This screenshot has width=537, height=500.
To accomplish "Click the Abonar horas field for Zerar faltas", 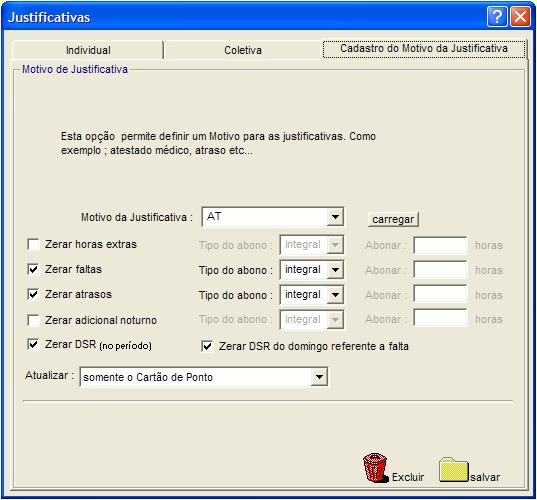I will pos(440,270).
